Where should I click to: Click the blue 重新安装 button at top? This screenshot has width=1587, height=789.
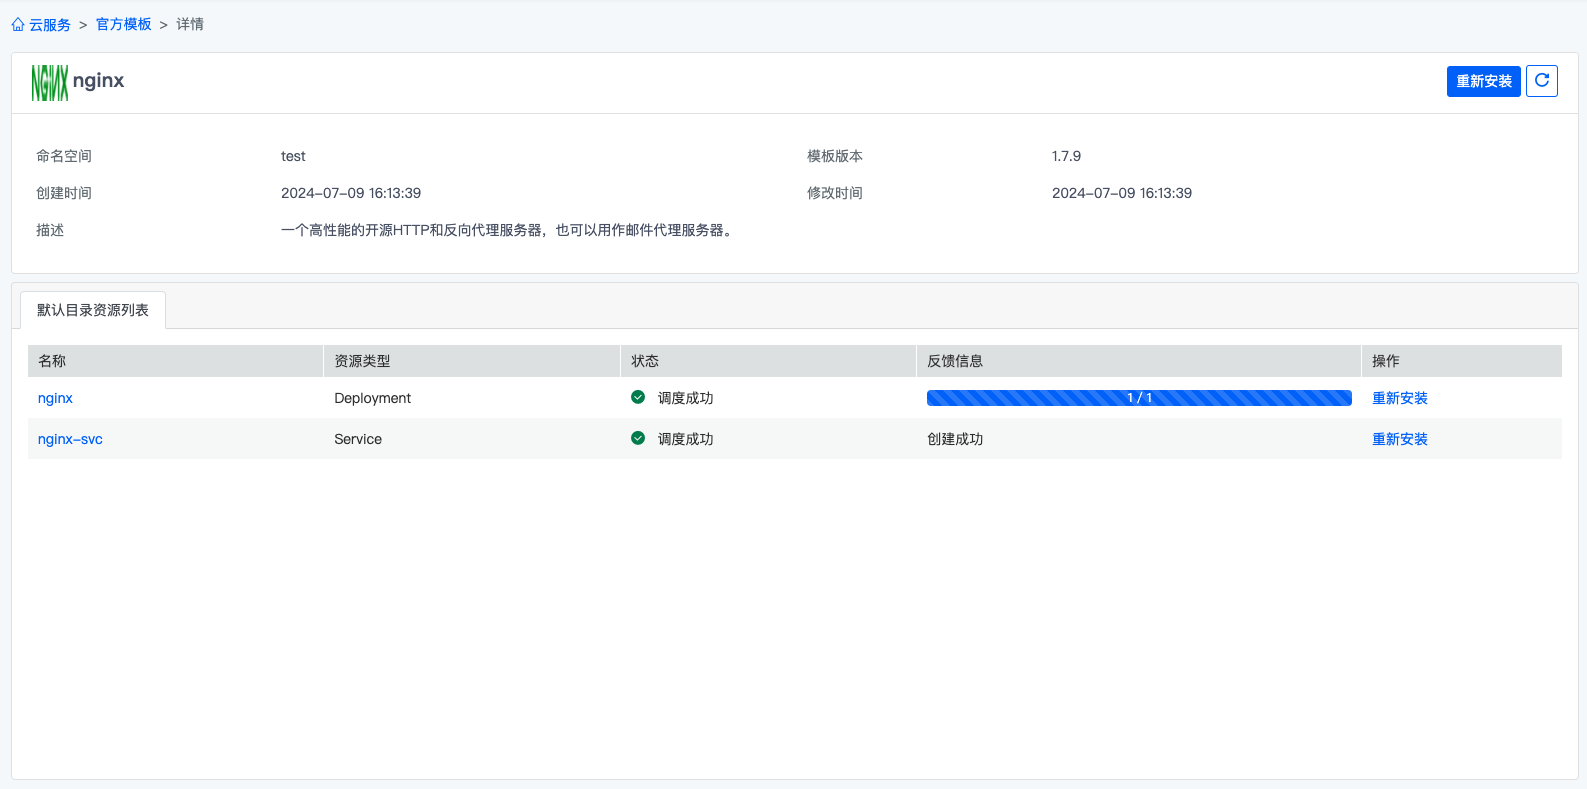tap(1484, 81)
